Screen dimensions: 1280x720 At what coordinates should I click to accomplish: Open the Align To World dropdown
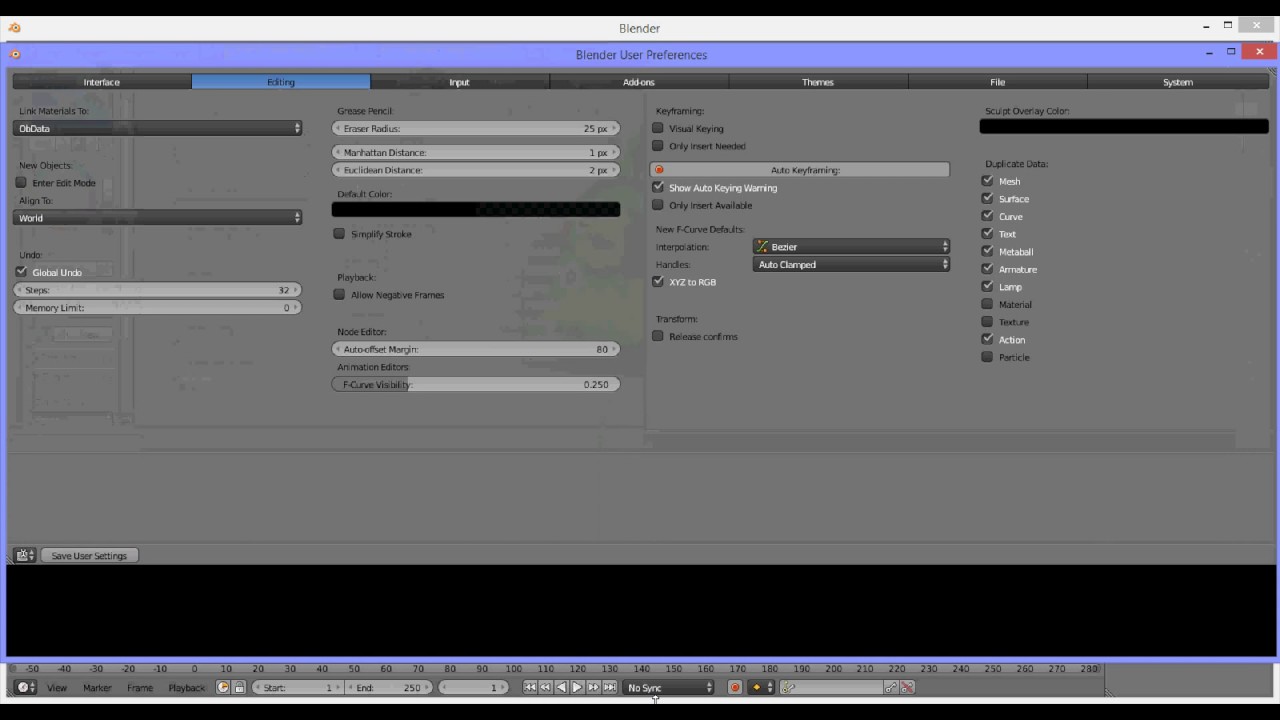[x=158, y=218]
